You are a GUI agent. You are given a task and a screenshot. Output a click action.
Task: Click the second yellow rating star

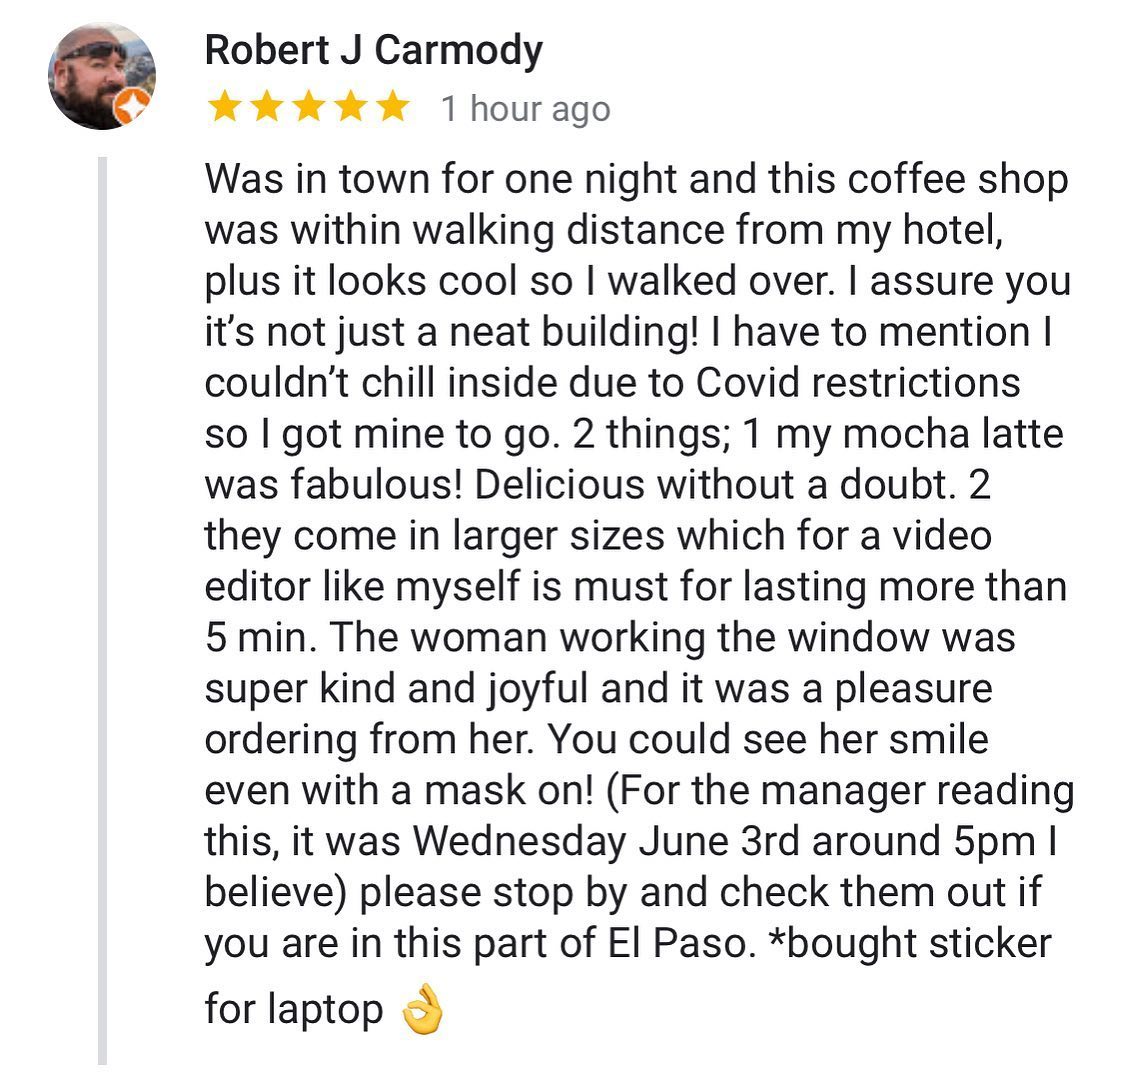pyautogui.click(x=267, y=107)
